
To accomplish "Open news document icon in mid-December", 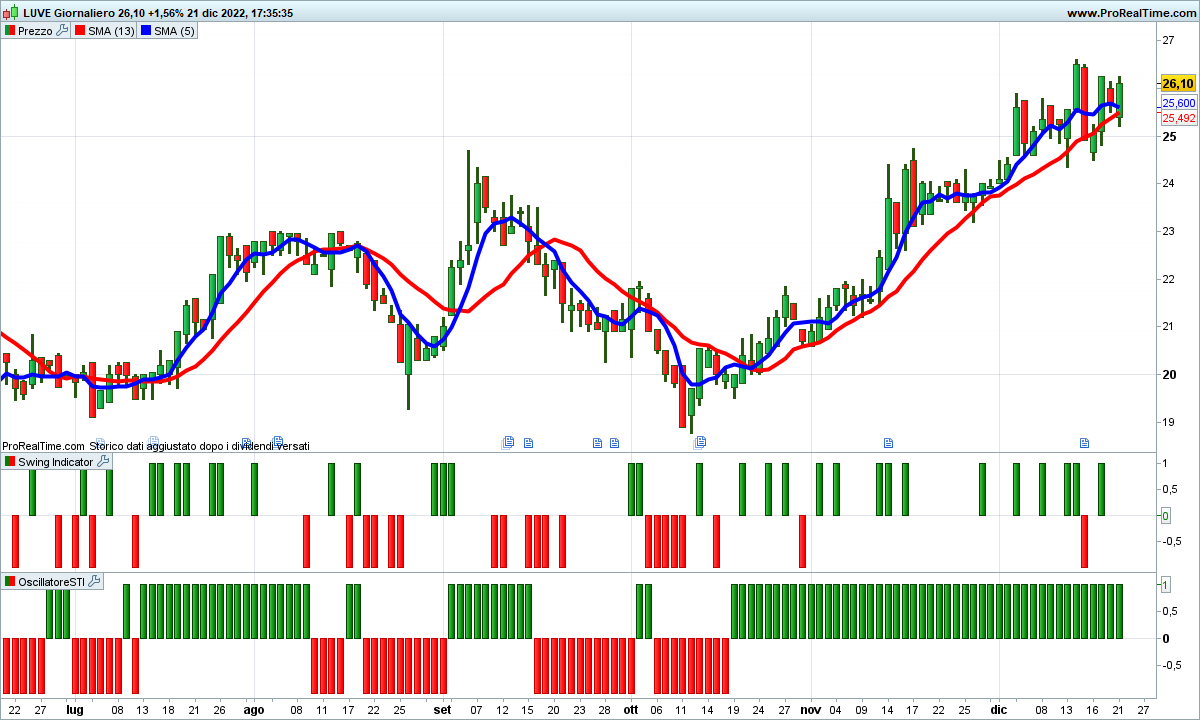I will [x=1083, y=442].
